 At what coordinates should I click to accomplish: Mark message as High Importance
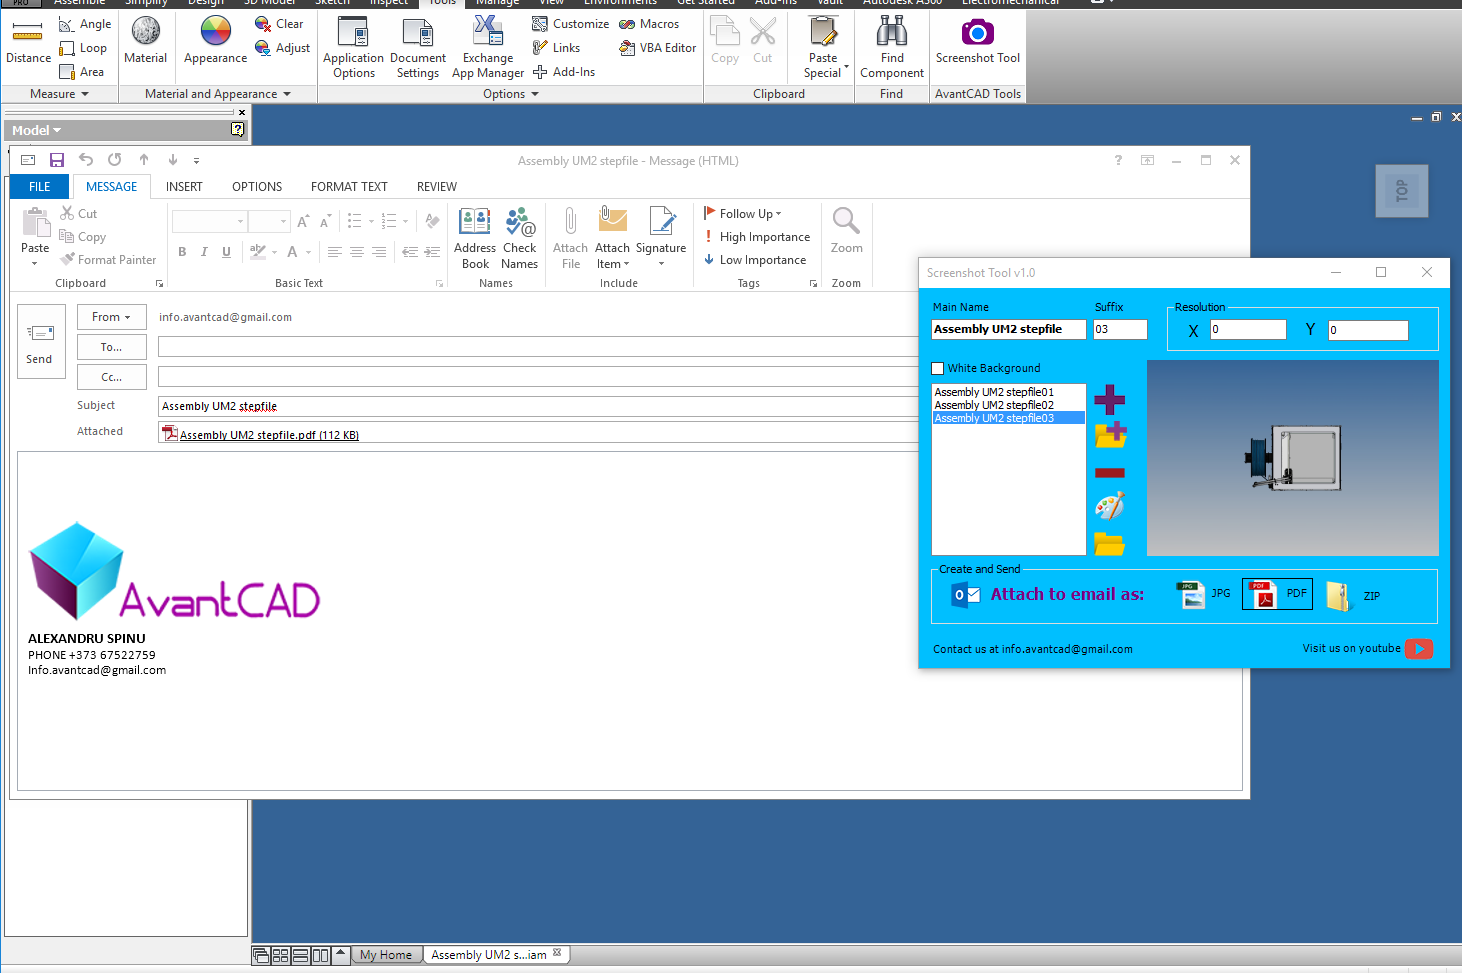(x=757, y=237)
